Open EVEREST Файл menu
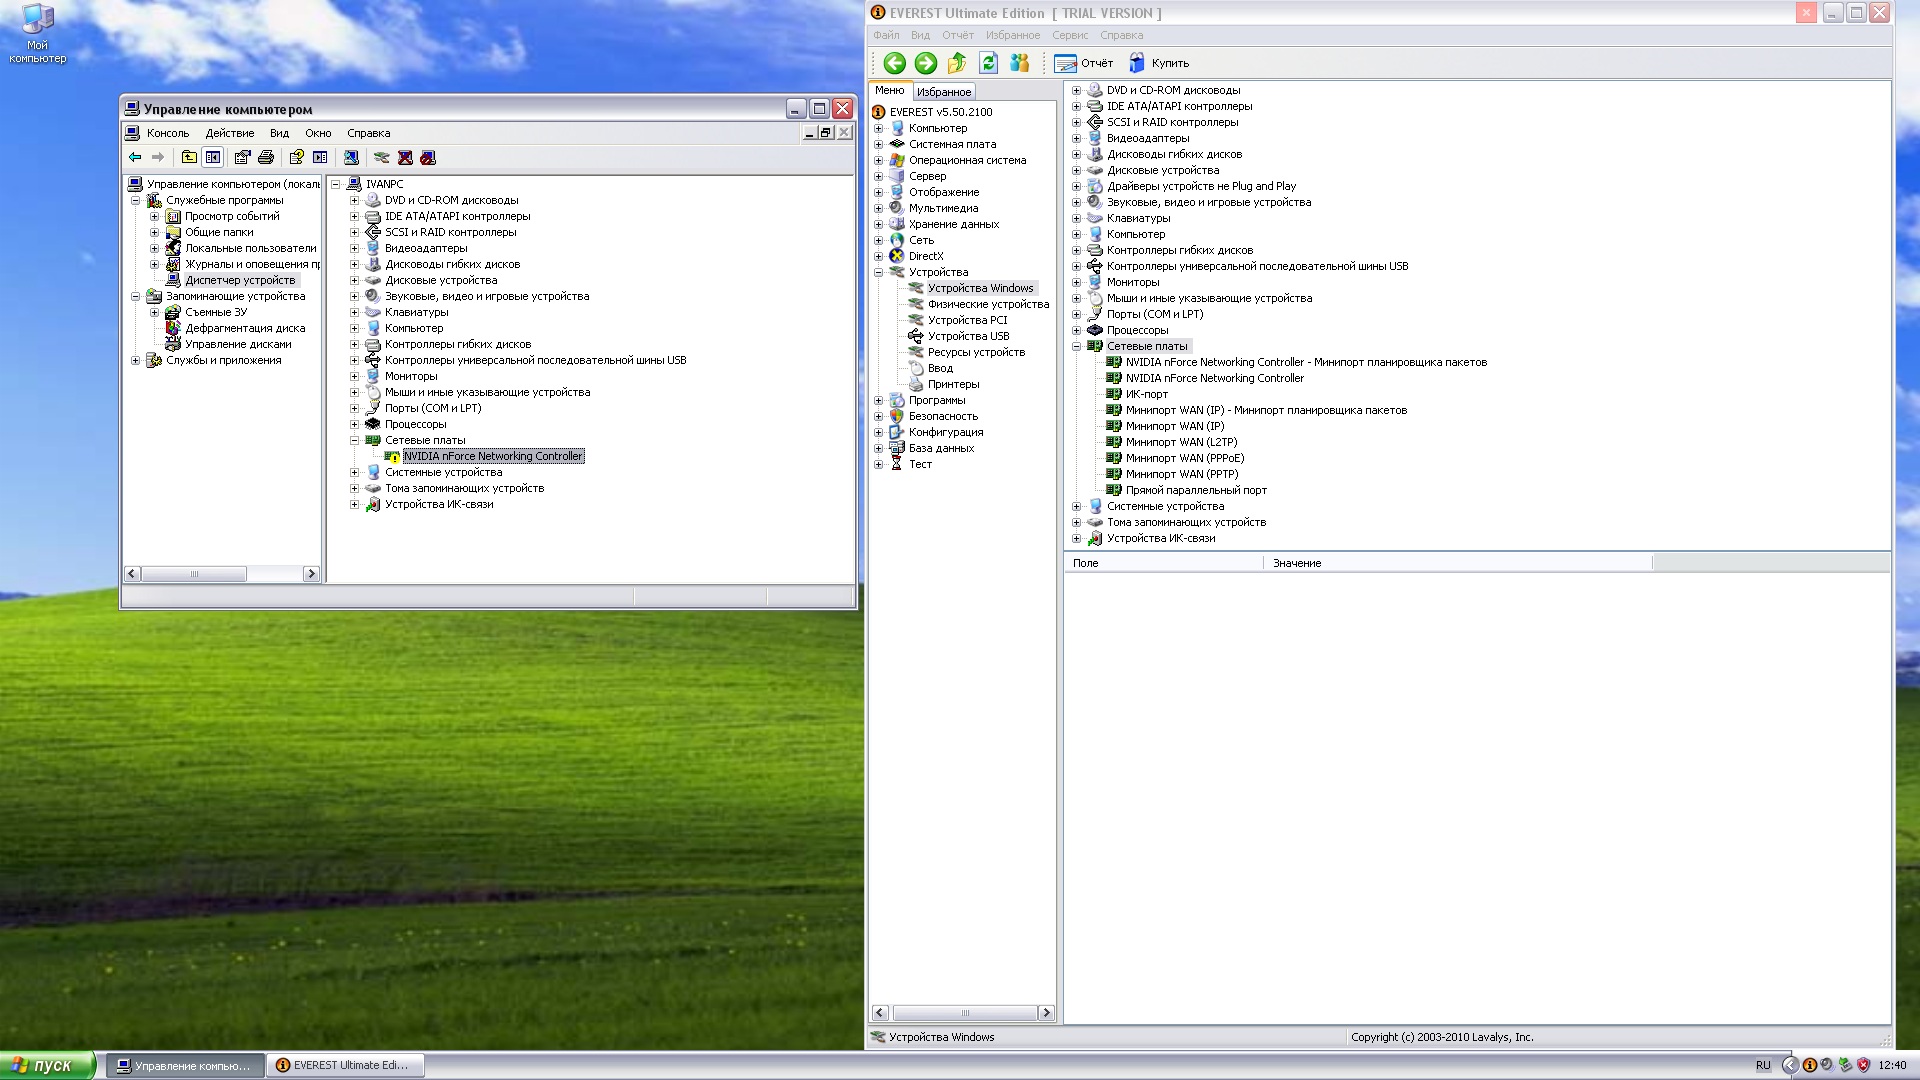Screen dimensions: 1920x1080 coord(886,35)
